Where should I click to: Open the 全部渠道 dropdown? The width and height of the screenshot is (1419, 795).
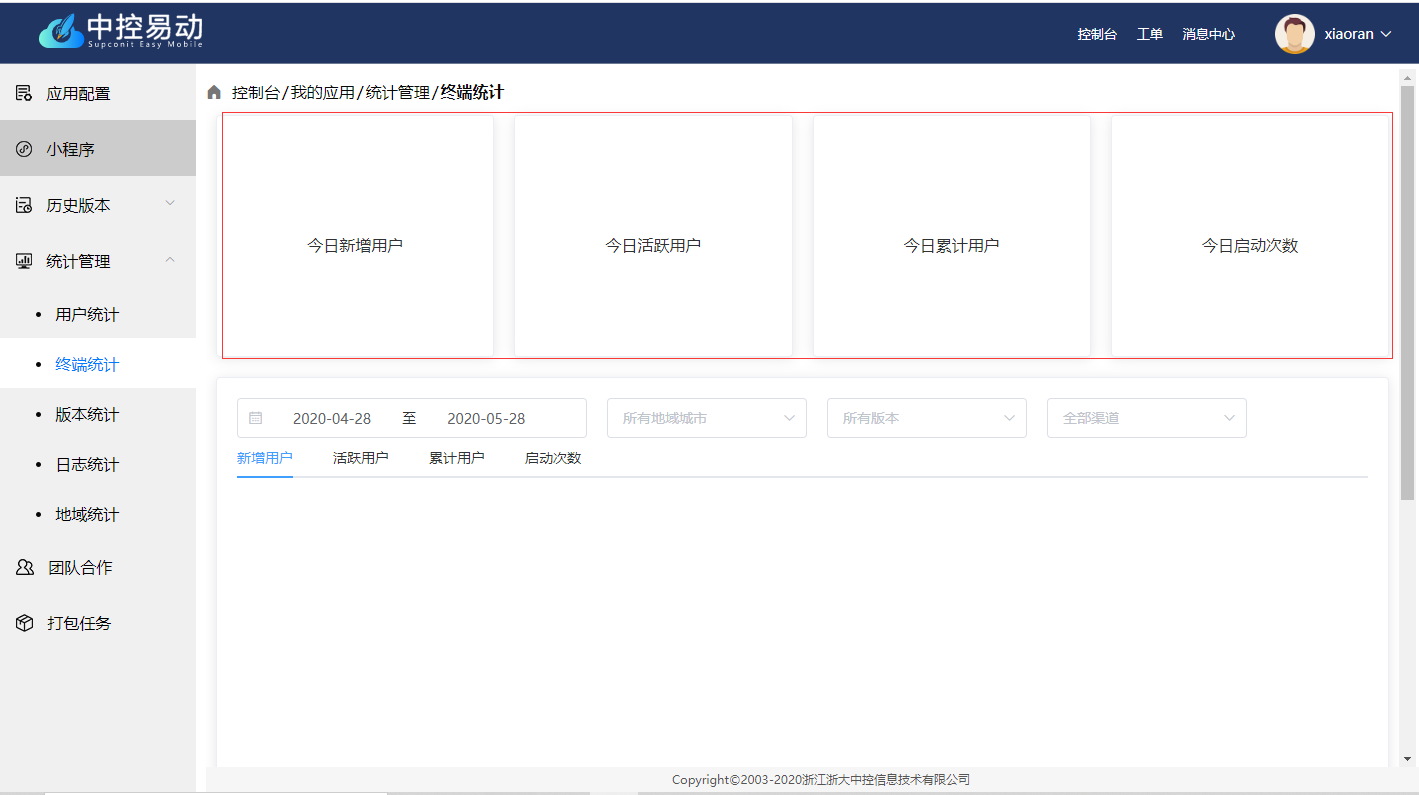(x=1147, y=418)
